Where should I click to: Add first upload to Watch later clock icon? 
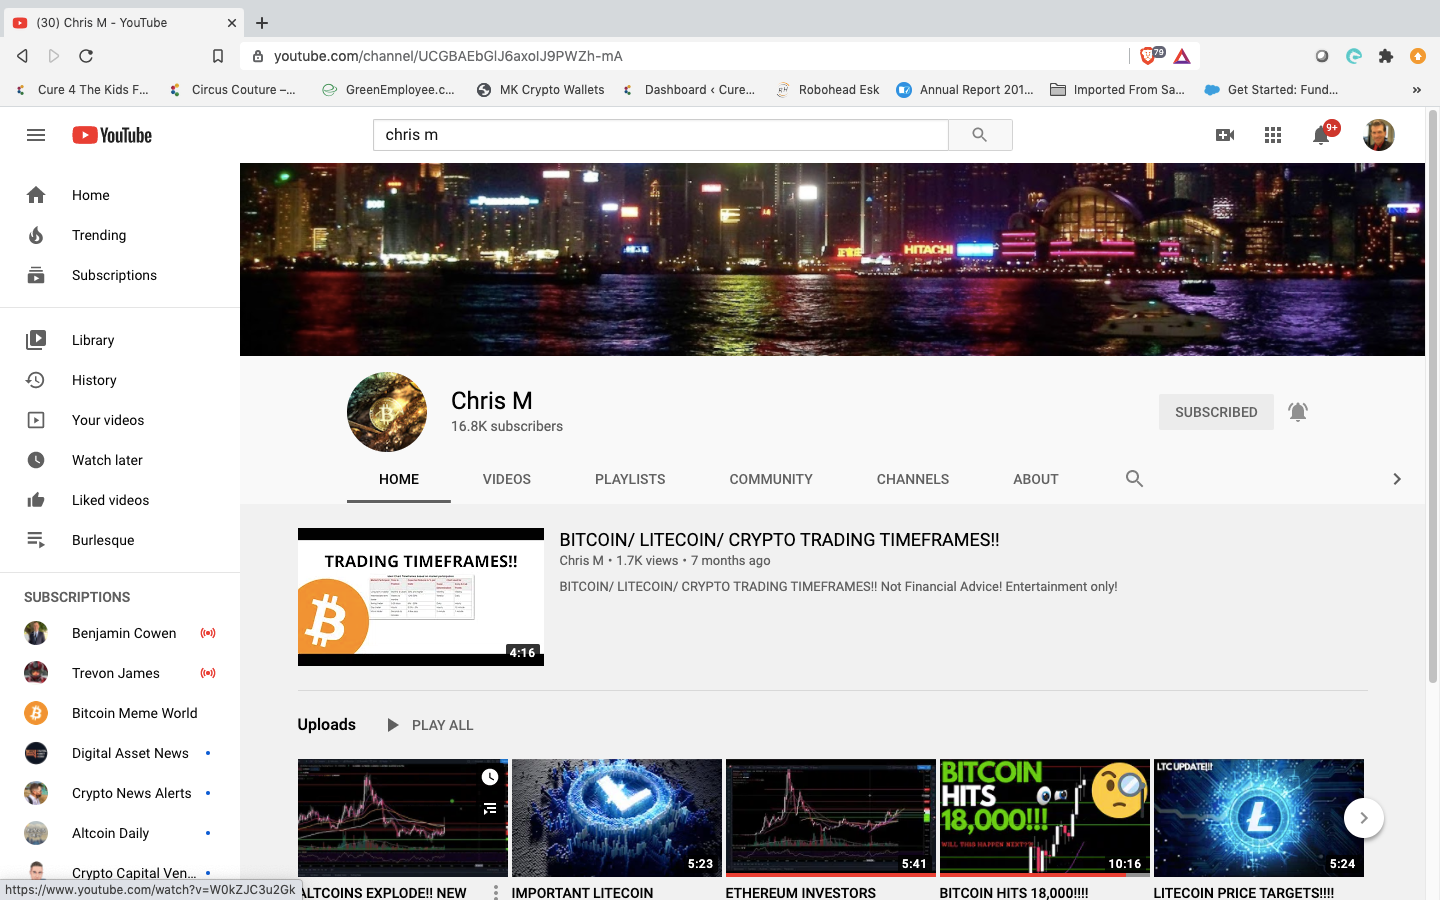[490, 777]
